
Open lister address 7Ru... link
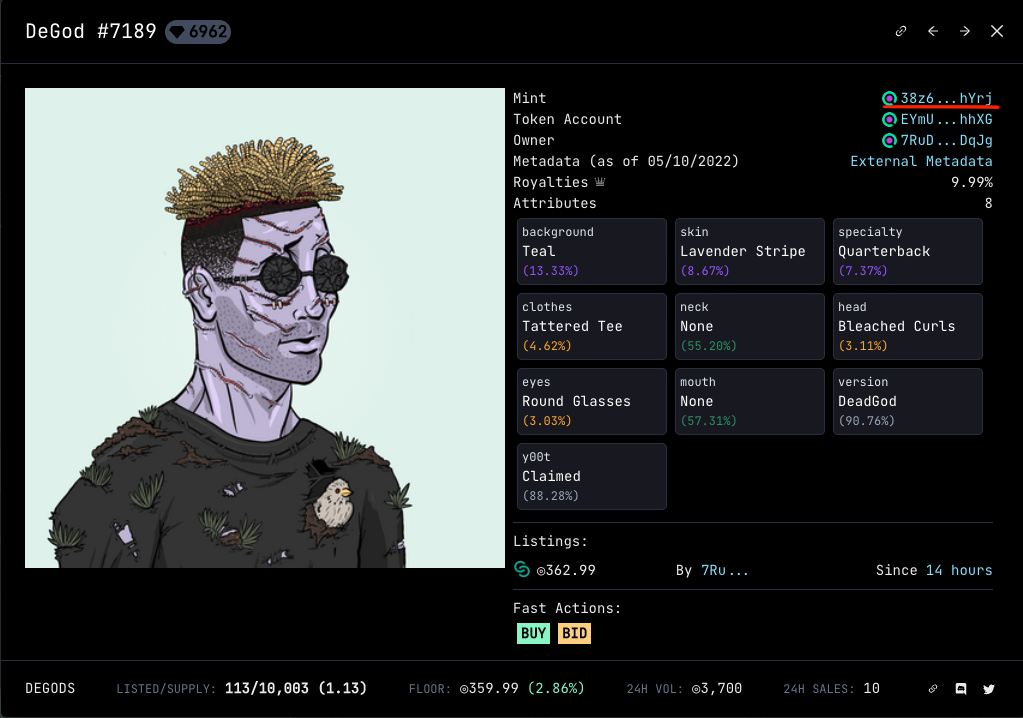[x=724, y=570]
